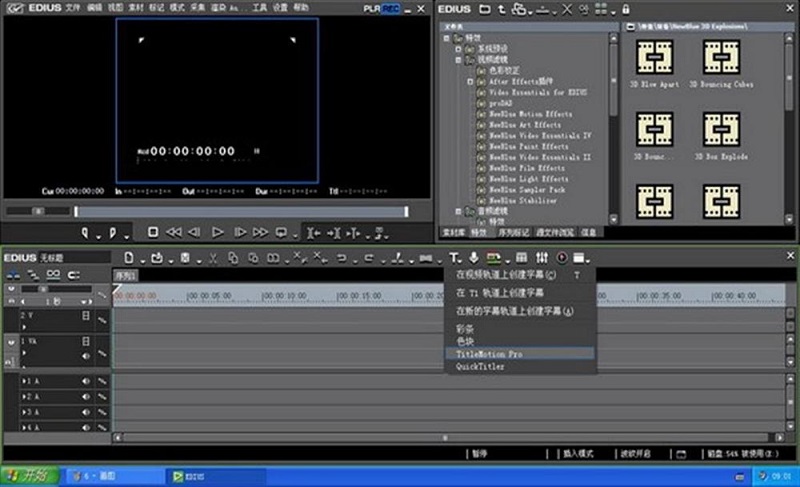Switch to the 素材库 tab

[x=453, y=232]
